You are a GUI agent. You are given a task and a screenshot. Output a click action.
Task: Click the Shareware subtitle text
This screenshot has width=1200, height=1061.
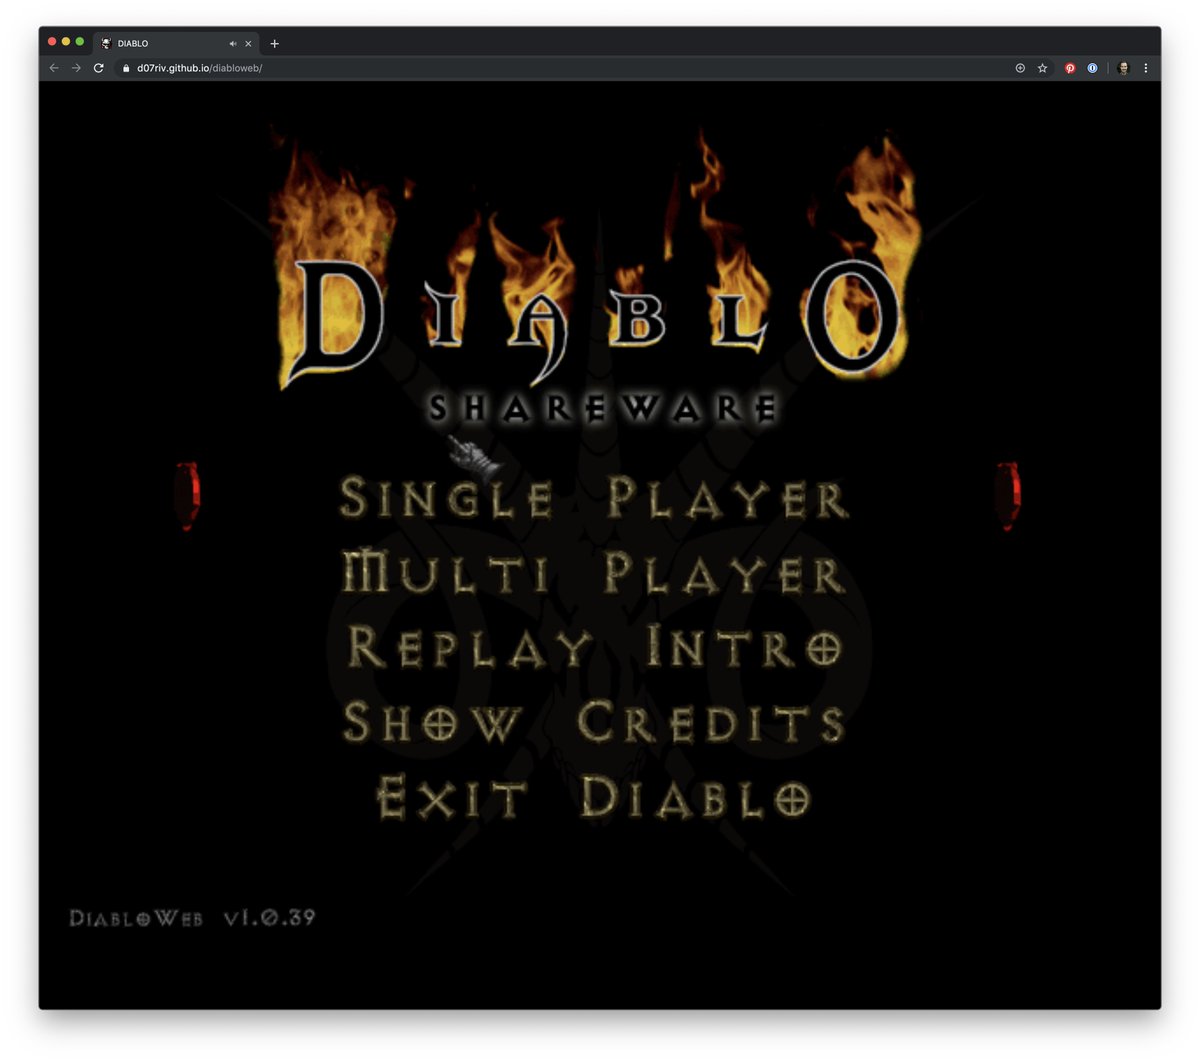tap(603, 408)
